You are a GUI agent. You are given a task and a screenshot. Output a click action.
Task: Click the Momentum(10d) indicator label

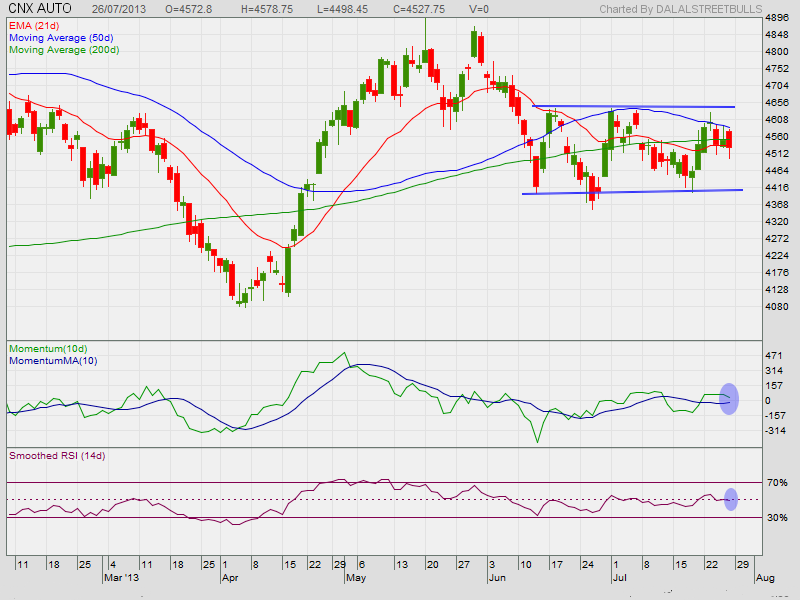tap(48, 349)
